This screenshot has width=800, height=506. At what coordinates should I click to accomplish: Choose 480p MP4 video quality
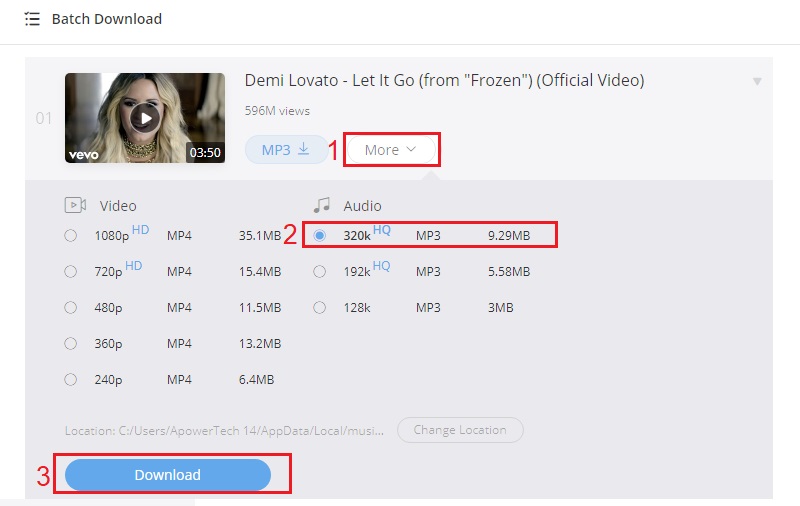(x=70, y=308)
